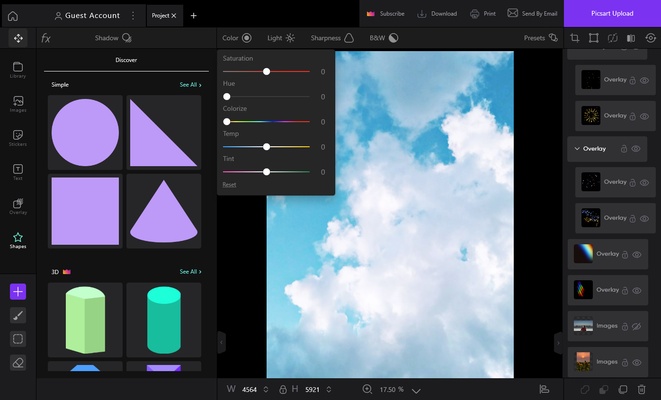
Task: Open the B&W adjustment menu
Action: point(384,38)
